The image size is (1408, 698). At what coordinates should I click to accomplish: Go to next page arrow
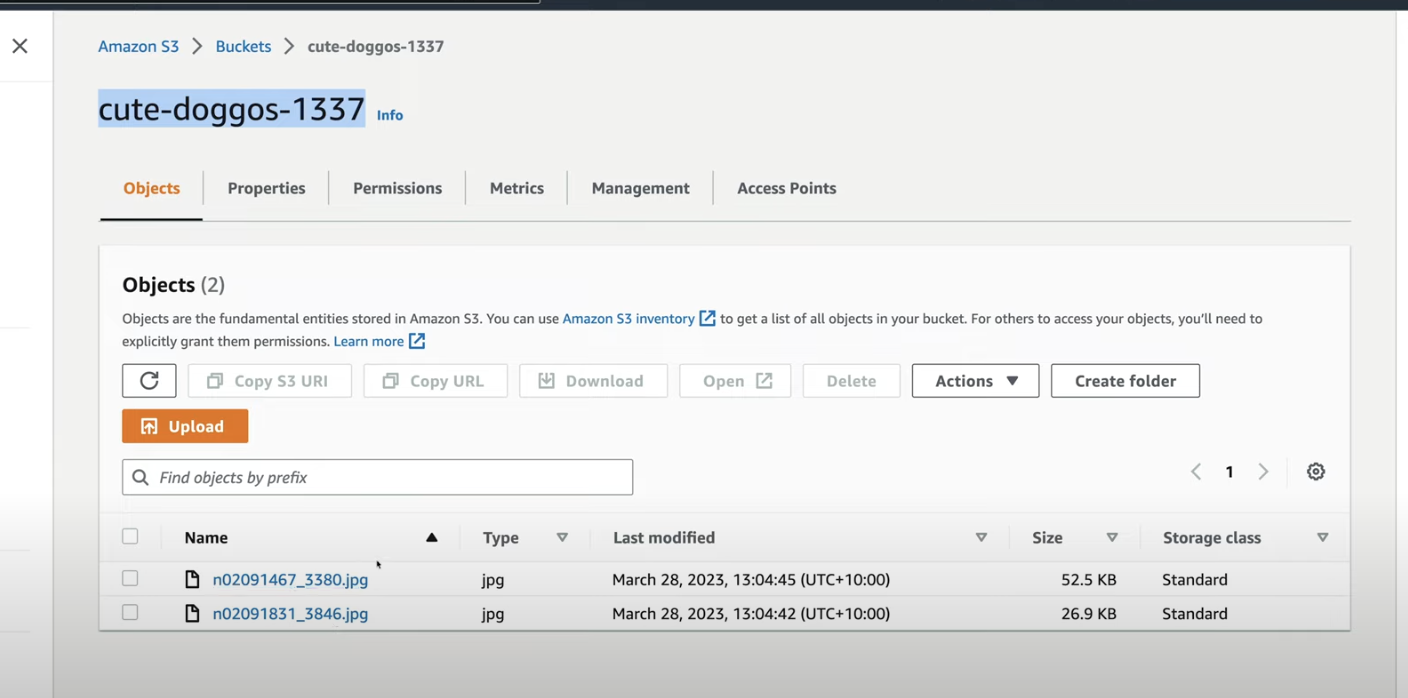click(1263, 472)
